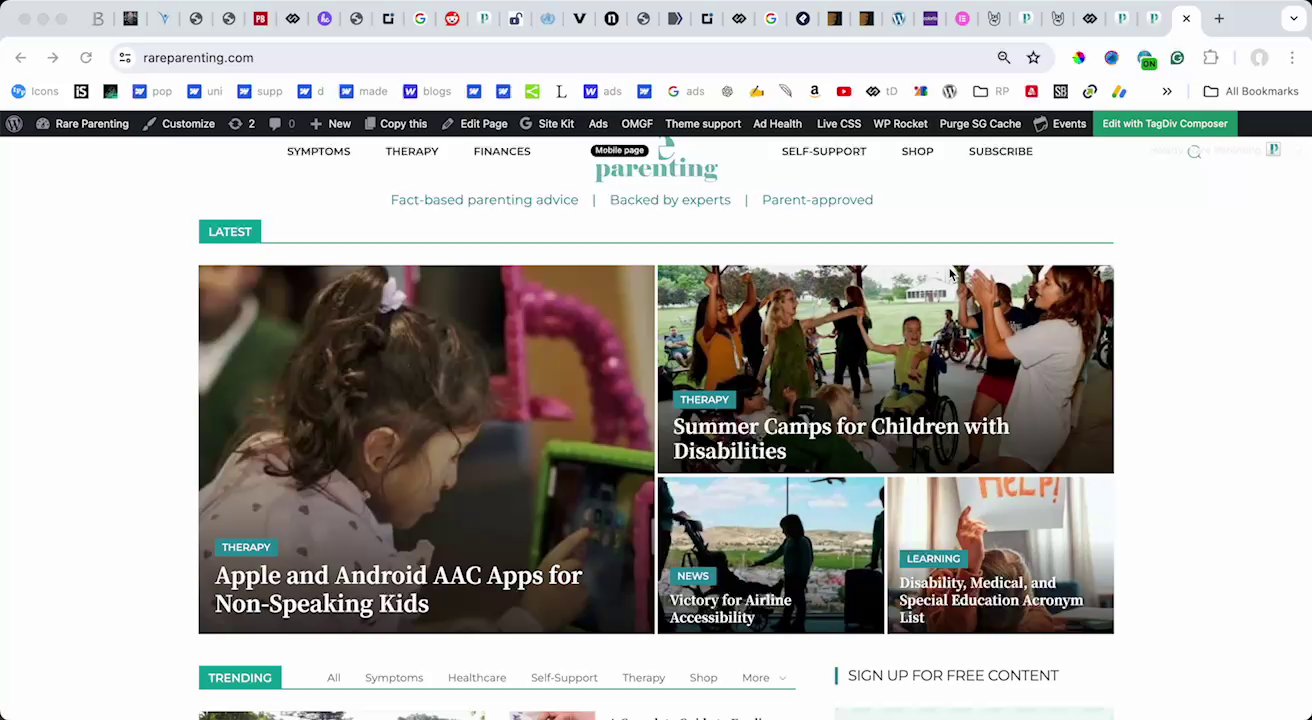Screen dimensions: 1312x720
Task: Open the THERAPY navigation menu
Action: [412, 152]
